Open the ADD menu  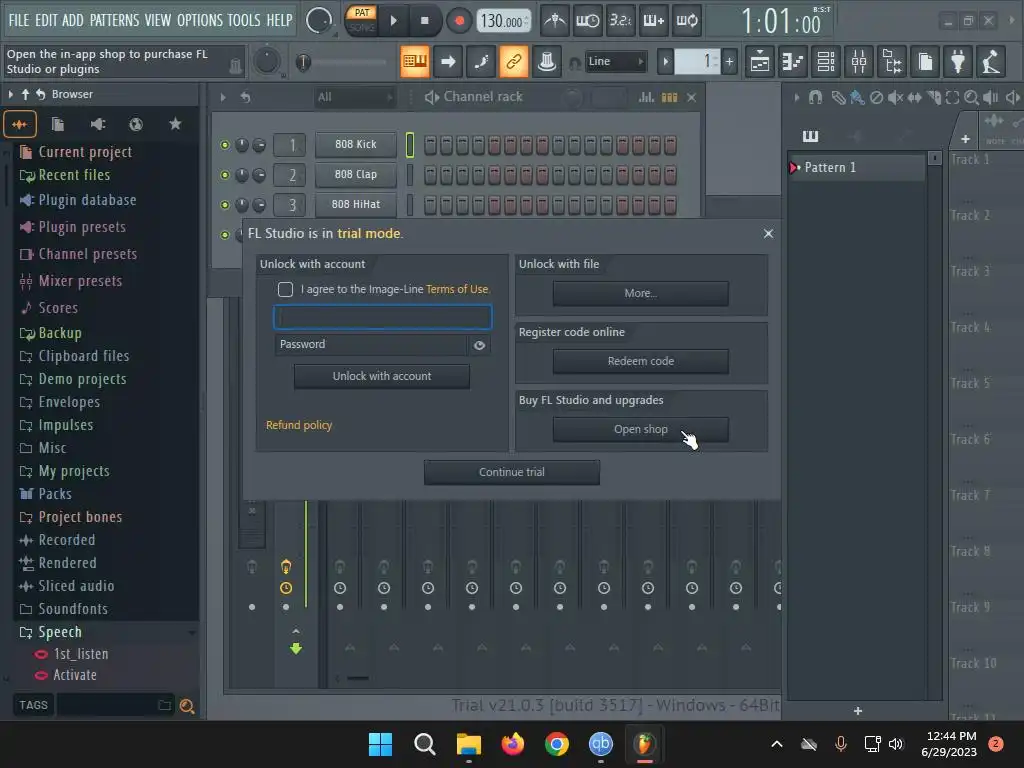pos(72,20)
